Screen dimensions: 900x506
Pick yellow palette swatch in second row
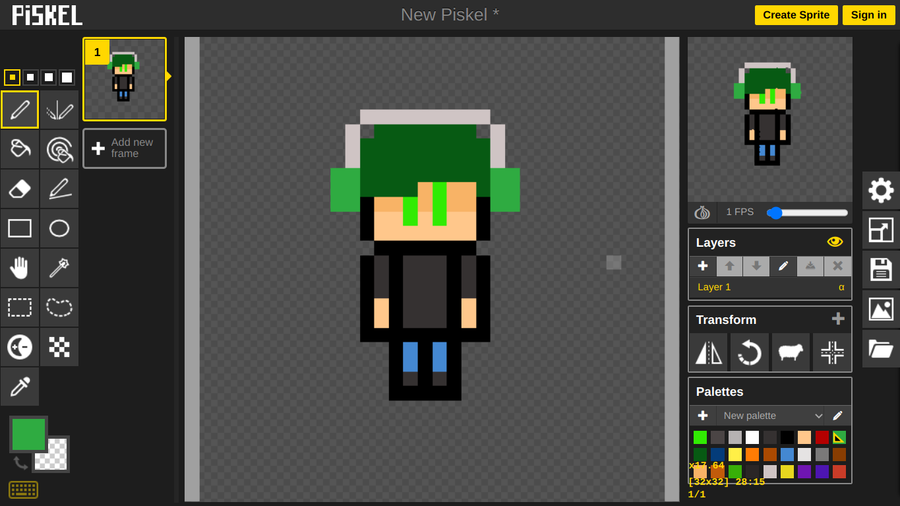(x=735, y=455)
